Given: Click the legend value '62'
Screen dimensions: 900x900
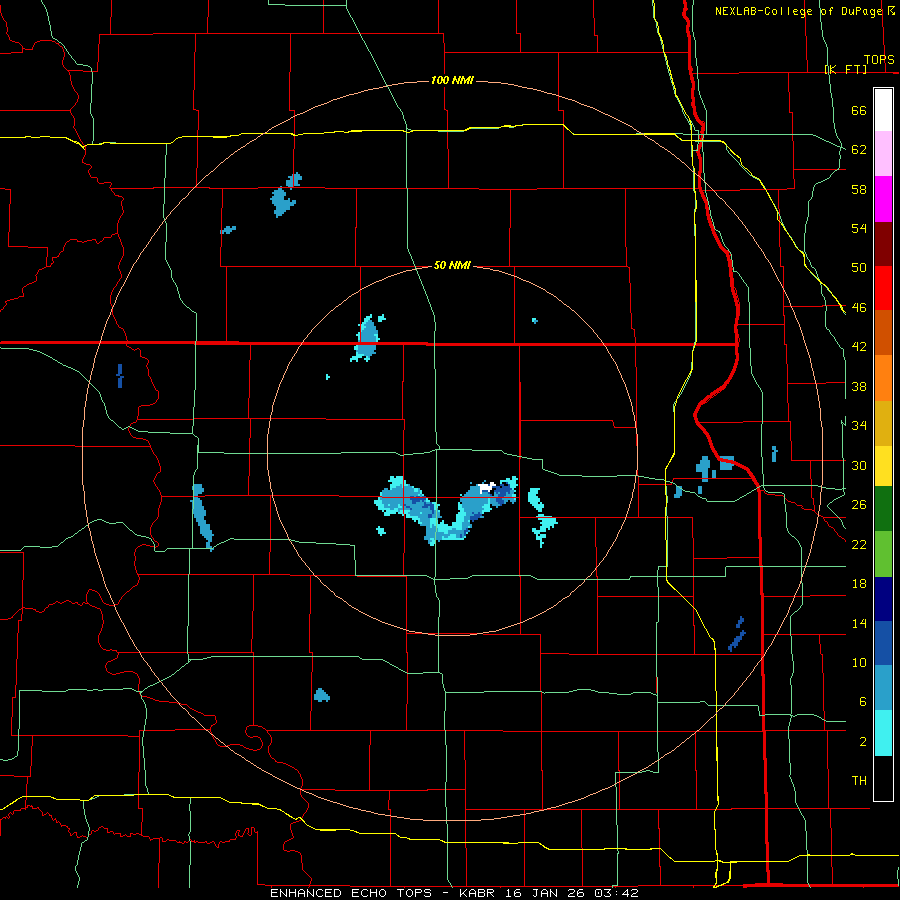Looking at the screenshot, I should 859,150.
